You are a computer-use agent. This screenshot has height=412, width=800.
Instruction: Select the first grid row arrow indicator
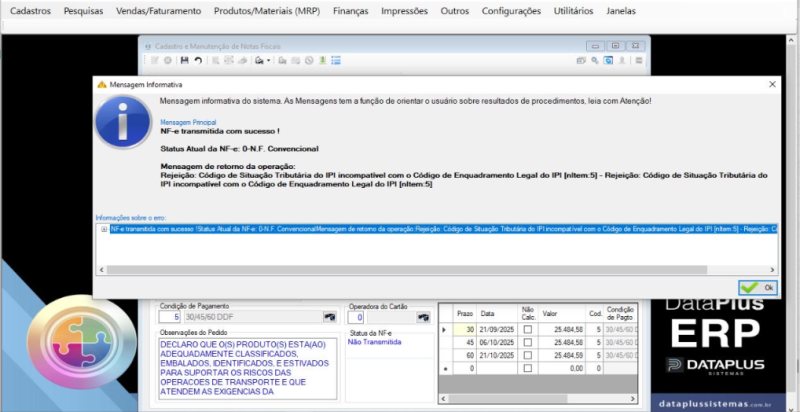tap(444, 329)
